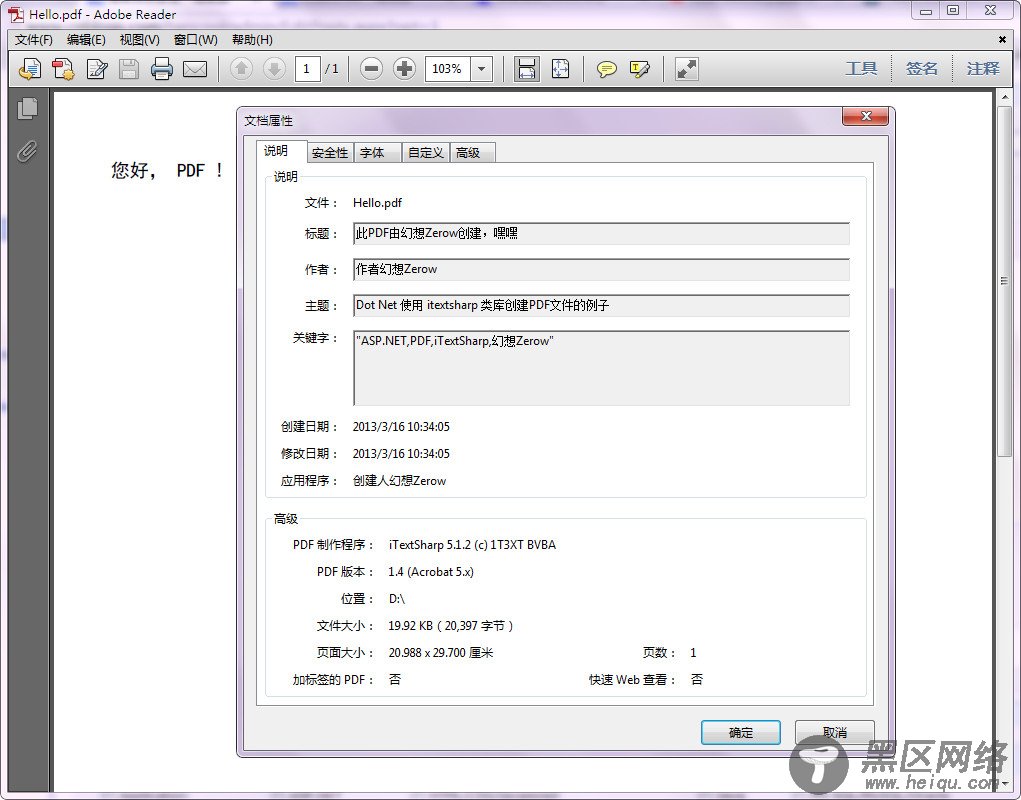Click the 作者 author field
Image resolution: width=1021 pixels, height=800 pixels.
[x=601, y=269]
